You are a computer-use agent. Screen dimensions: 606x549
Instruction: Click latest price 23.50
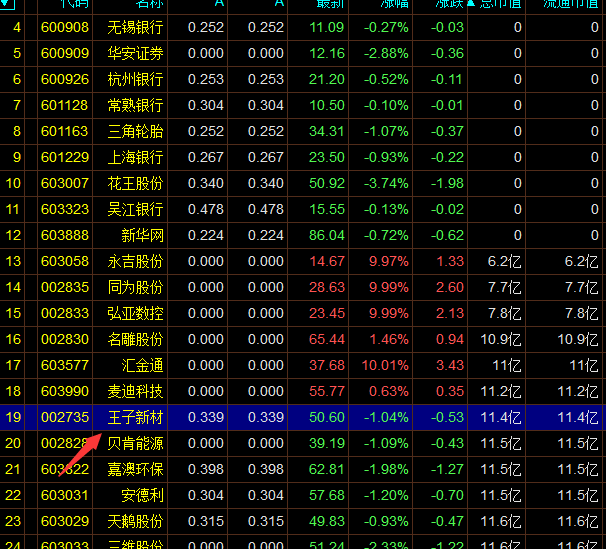pyautogui.click(x=327, y=157)
